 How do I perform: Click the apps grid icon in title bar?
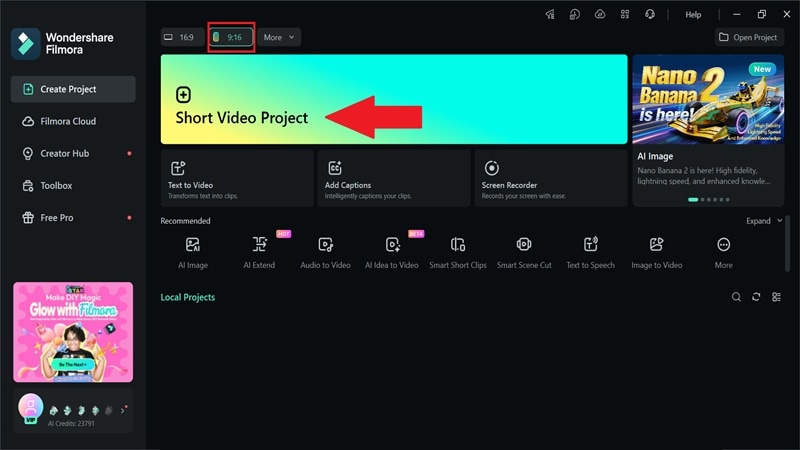click(625, 14)
